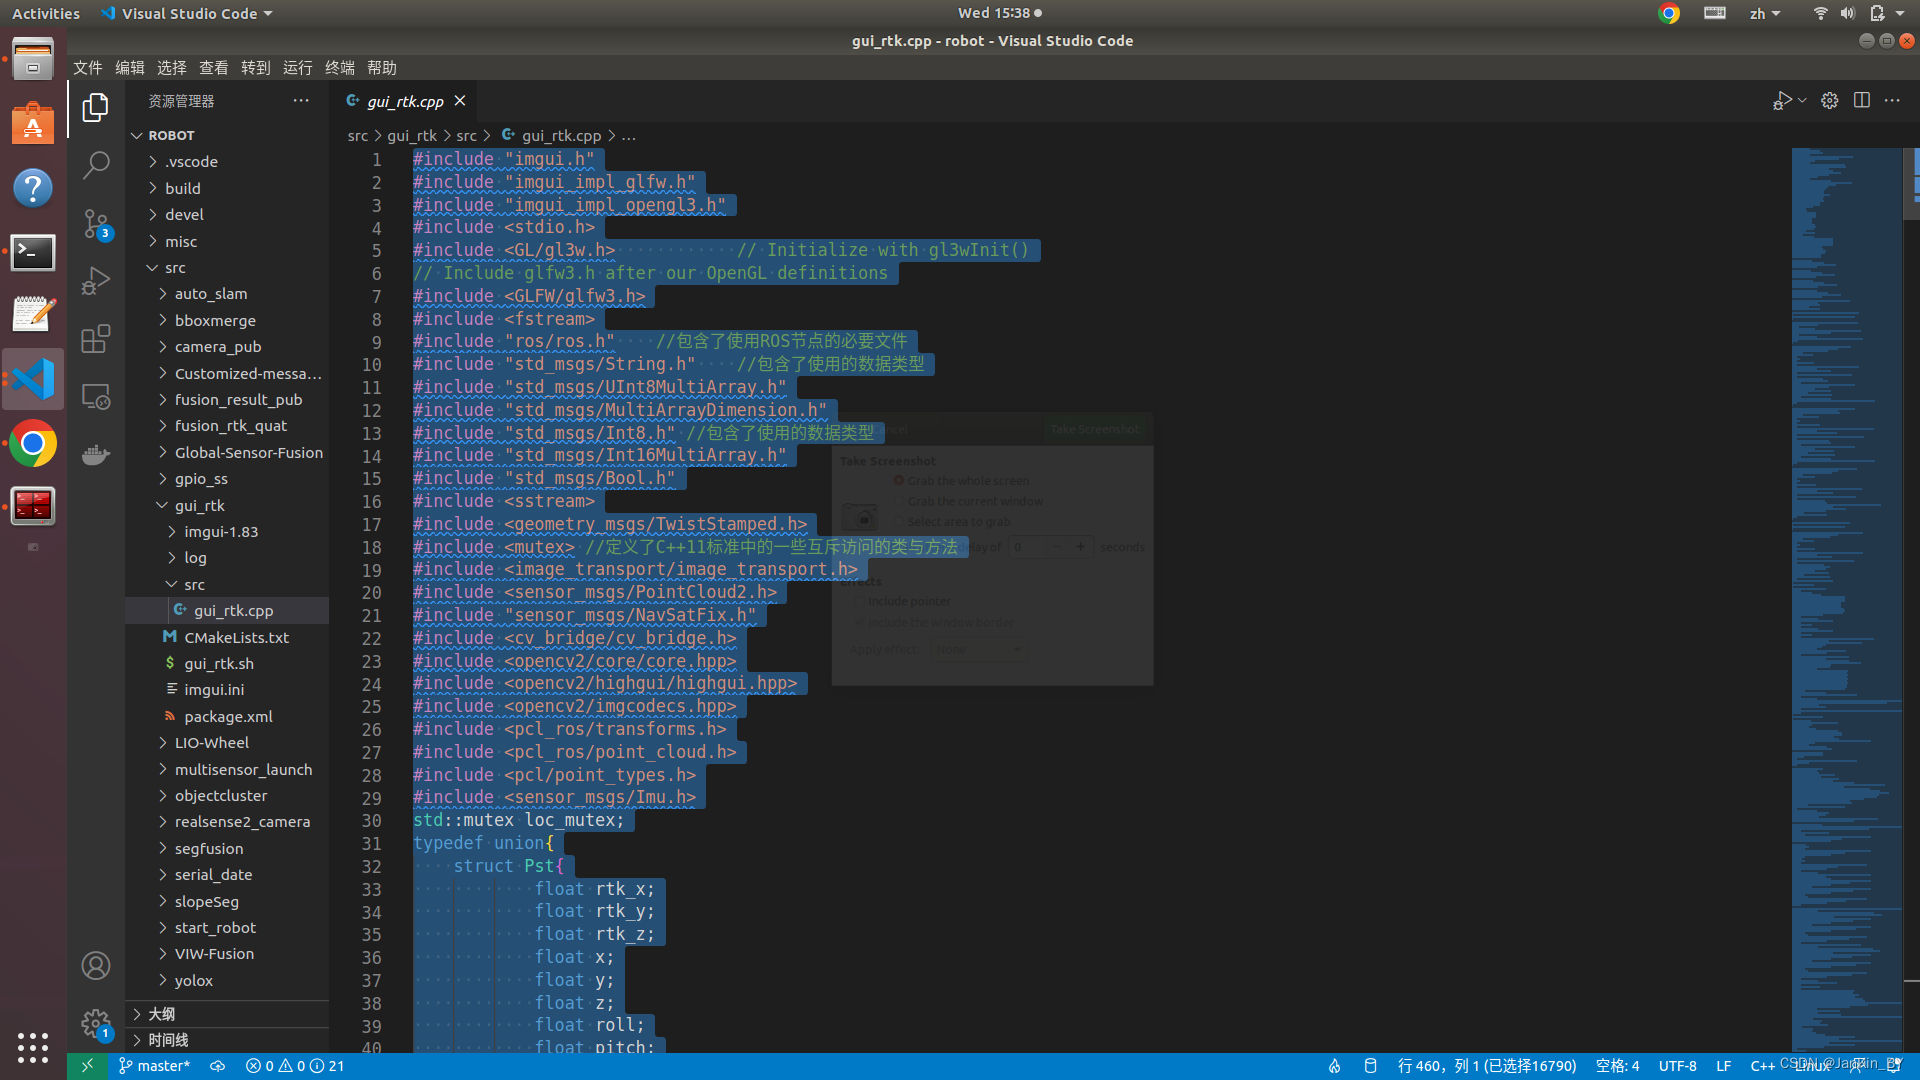1920x1080 pixels.
Task: Expand the 大纲 outline section
Action: [161, 1014]
